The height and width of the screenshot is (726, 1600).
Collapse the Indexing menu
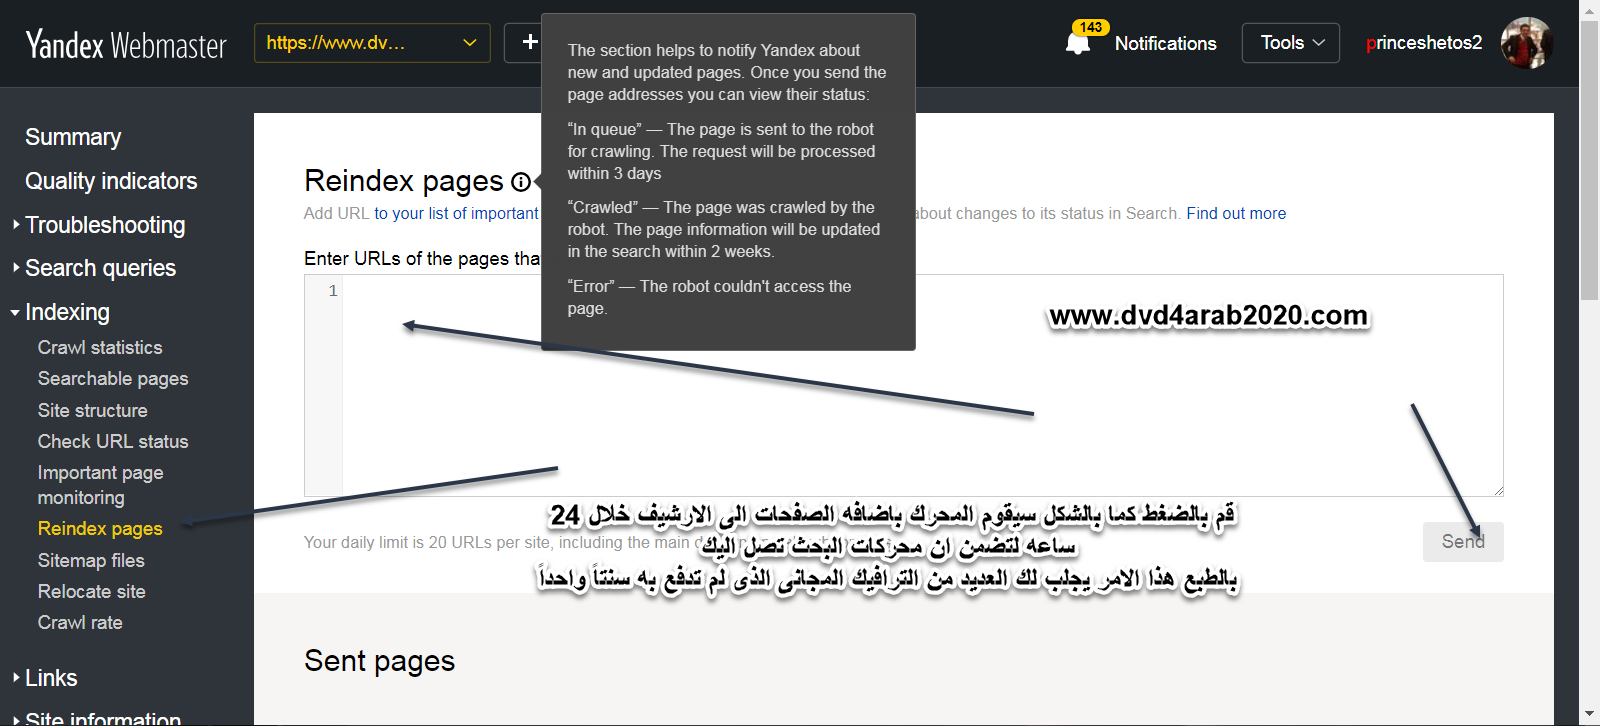(x=67, y=312)
